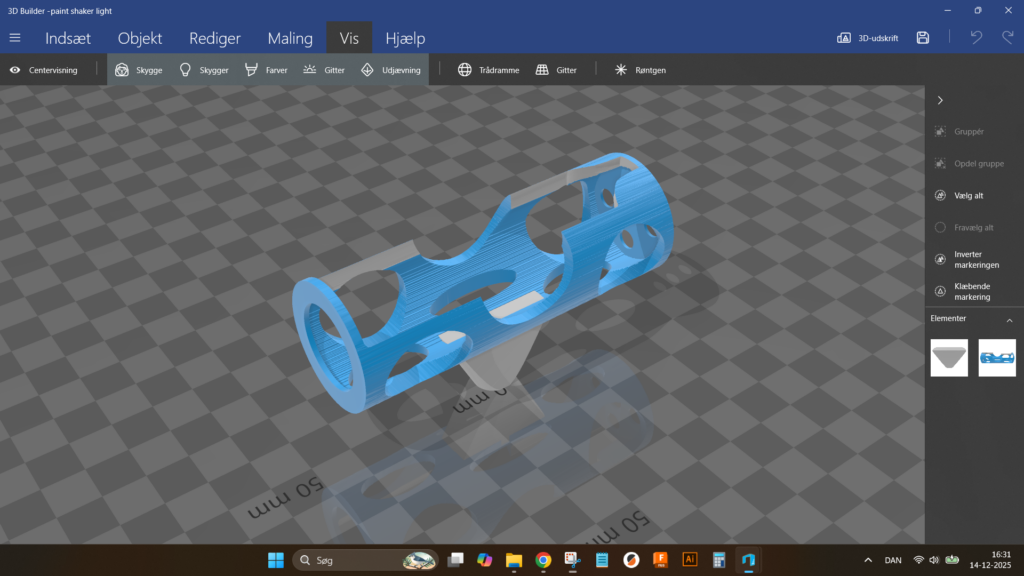This screenshot has width=1024, height=576.
Task: Click the save disk icon
Action: pyautogui.click(x=923, y=38)
